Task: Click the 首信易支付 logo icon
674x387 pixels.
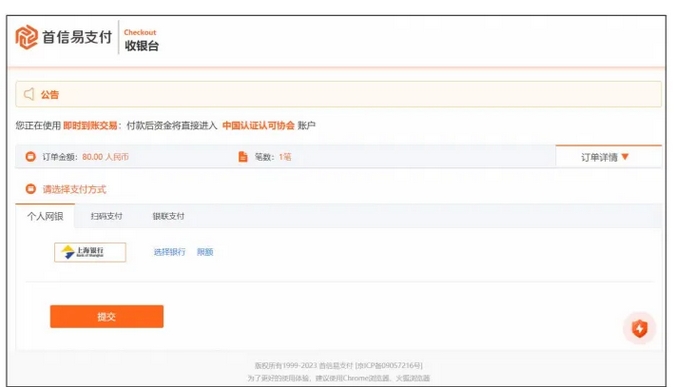Action: pos(27,37)
